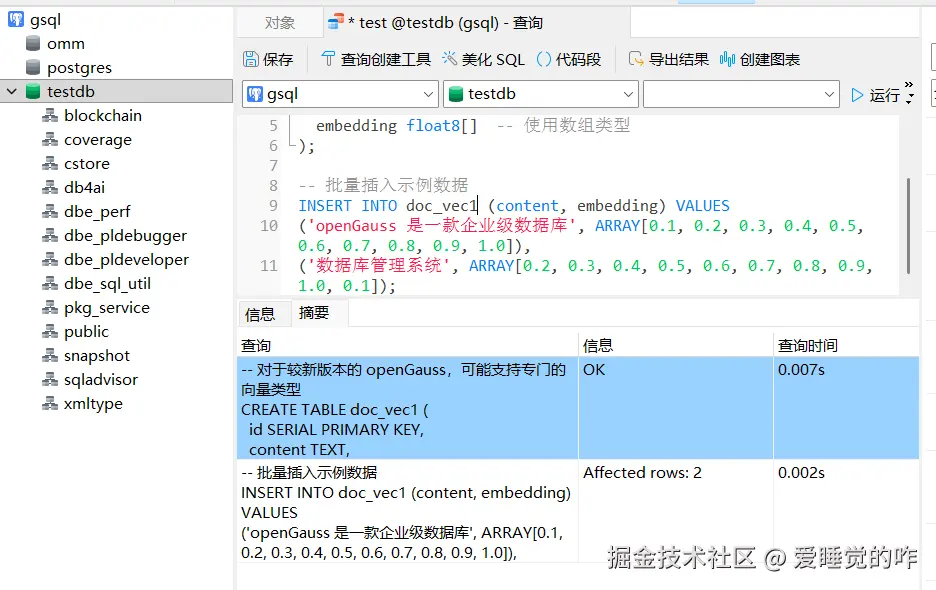Viewport: 936px width, 590px height.
Task: Select the postgres database icon
Action: [x=33, y=67]
